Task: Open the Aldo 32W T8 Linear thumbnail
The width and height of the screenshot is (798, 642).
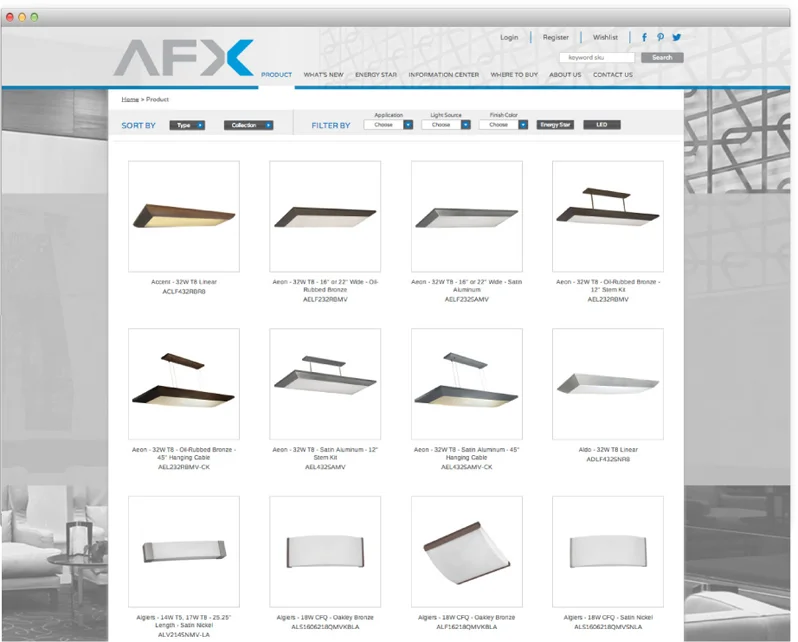Action: [608, 384]
